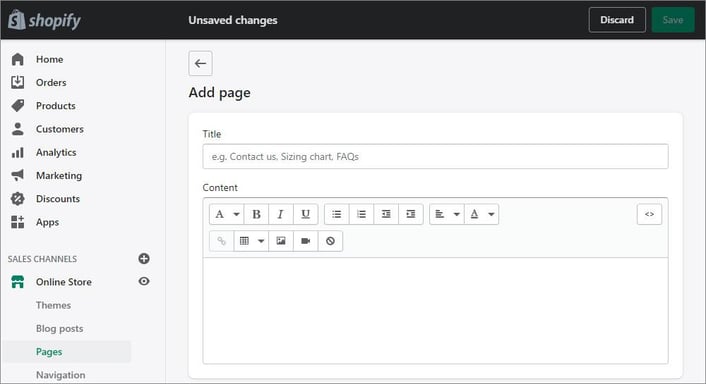Open Navigation under Online Store

pos(61,375)
